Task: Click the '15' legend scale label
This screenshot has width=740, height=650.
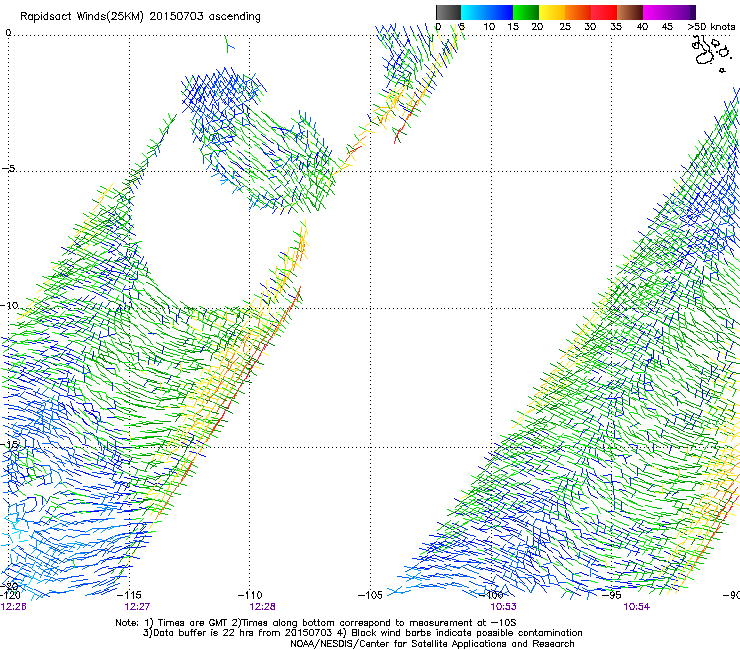Action: [513, 26]
